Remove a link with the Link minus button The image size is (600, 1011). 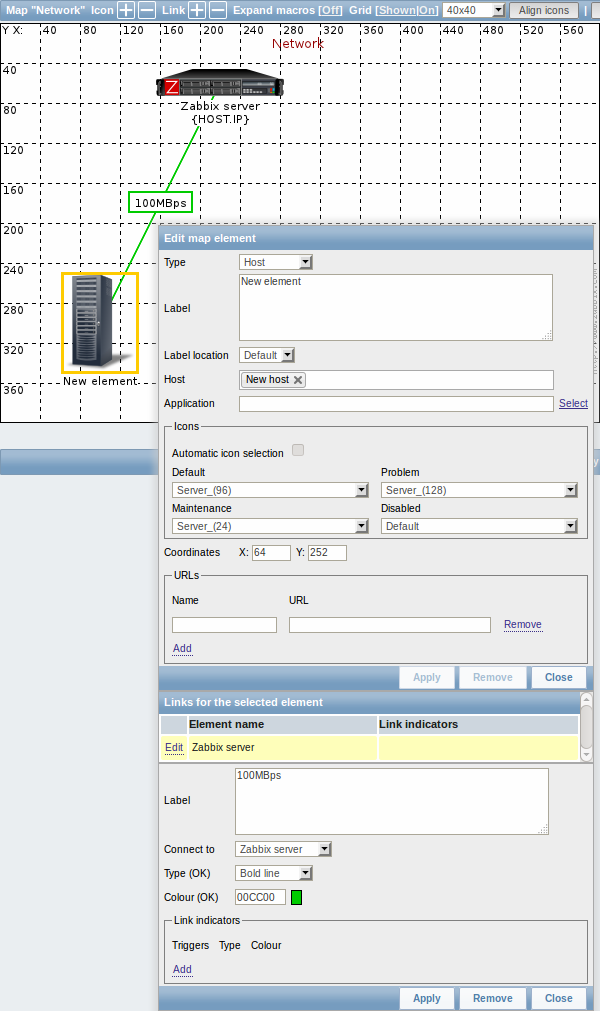tap(218, 10)
